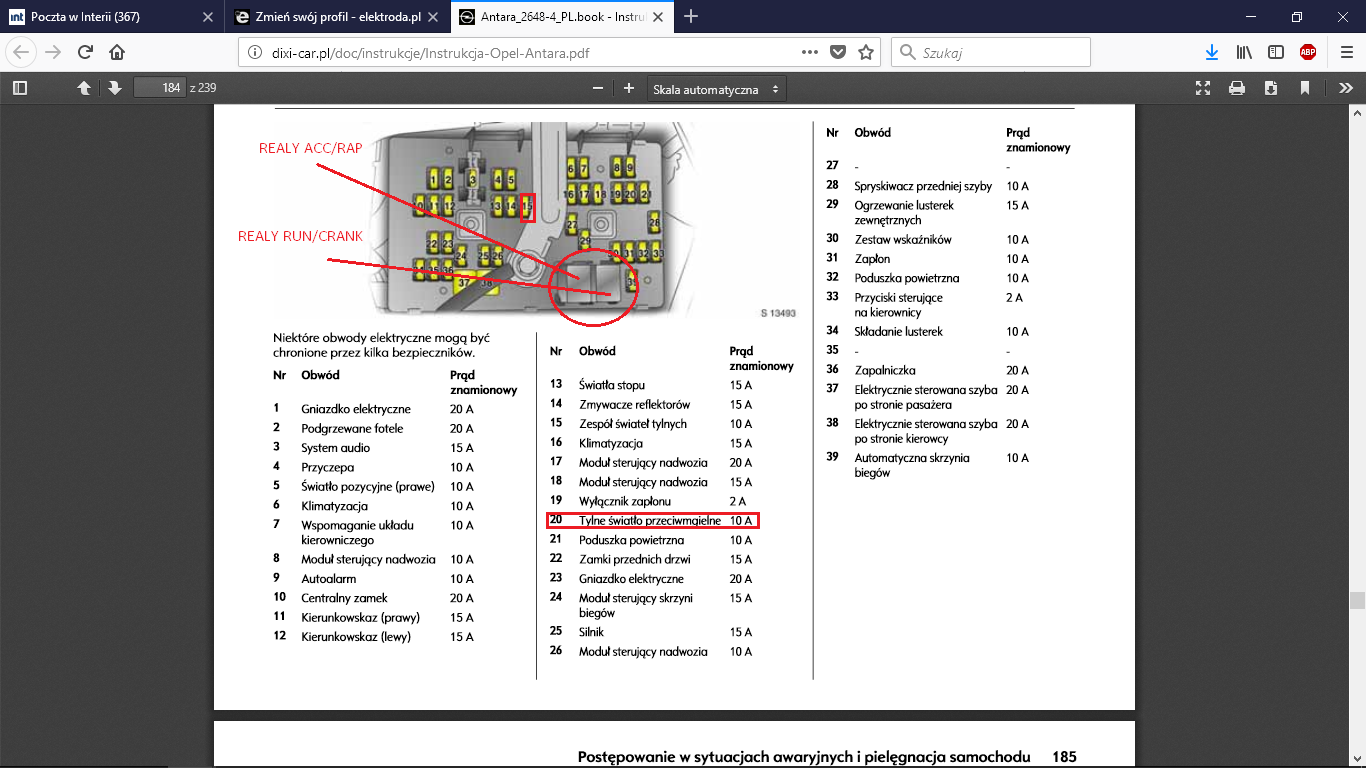
Task: Close the Poczta w Interii tab
Action: (207, 17)
